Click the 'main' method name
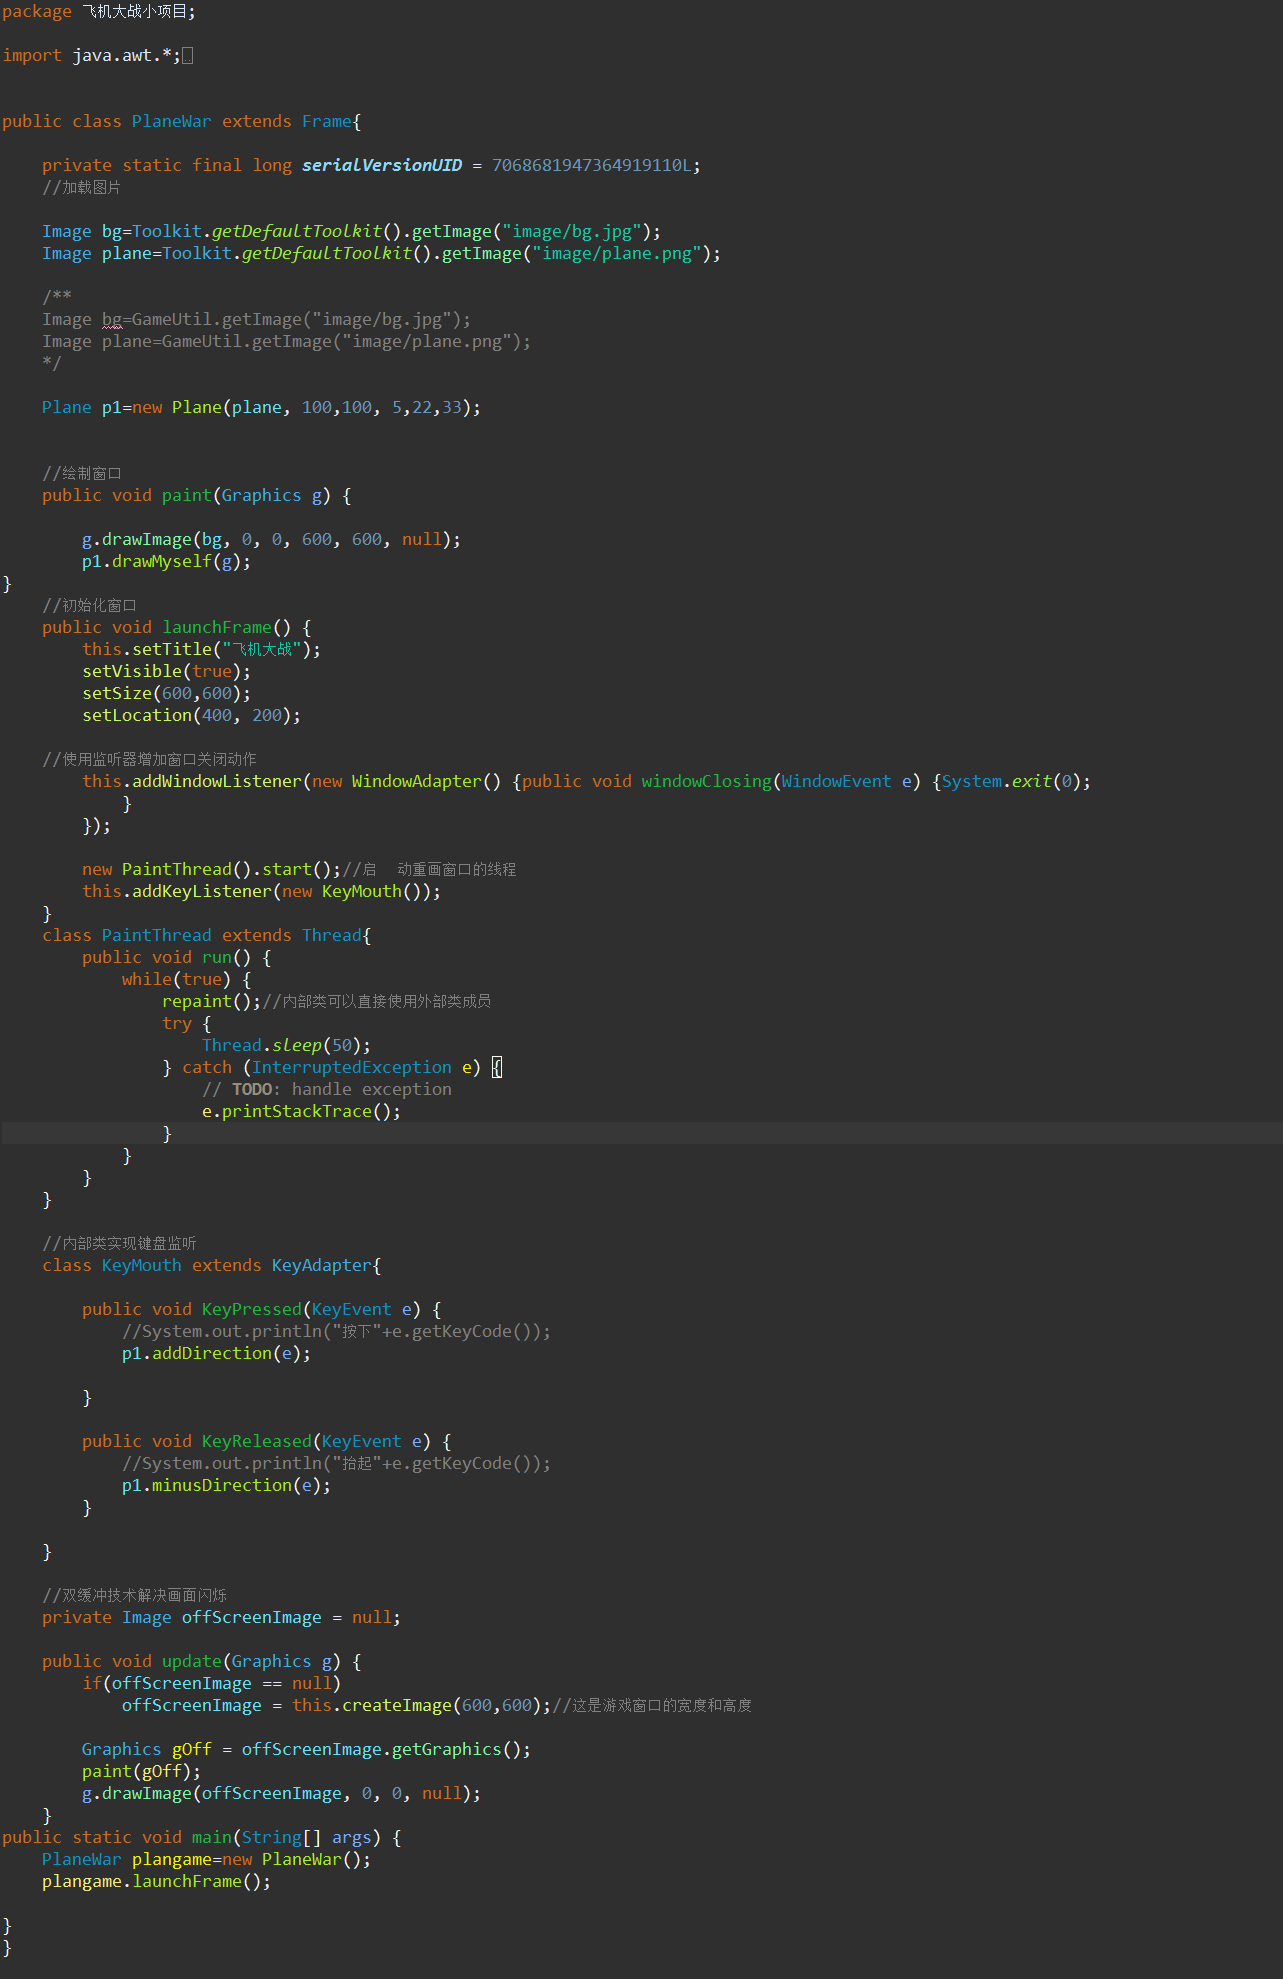Viewport: 1283px width, 1979px height. click(x=212, y=1838)
